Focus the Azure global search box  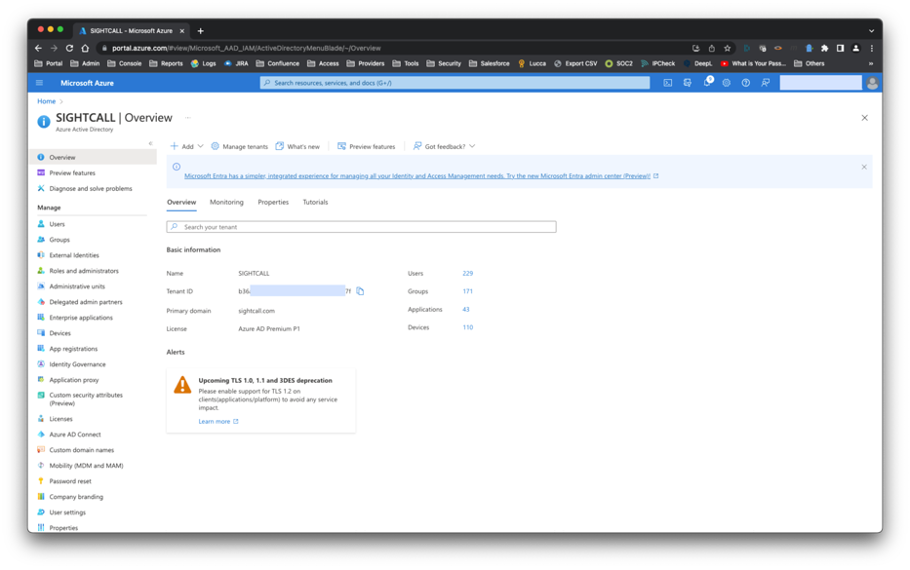pyautogui.click(x=454, y=83)
